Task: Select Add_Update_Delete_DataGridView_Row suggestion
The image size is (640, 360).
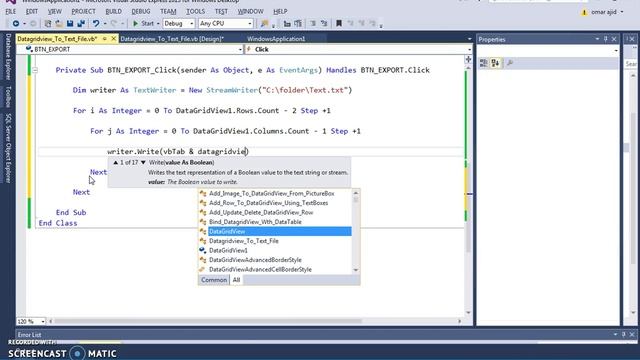Action: point(261,212)
